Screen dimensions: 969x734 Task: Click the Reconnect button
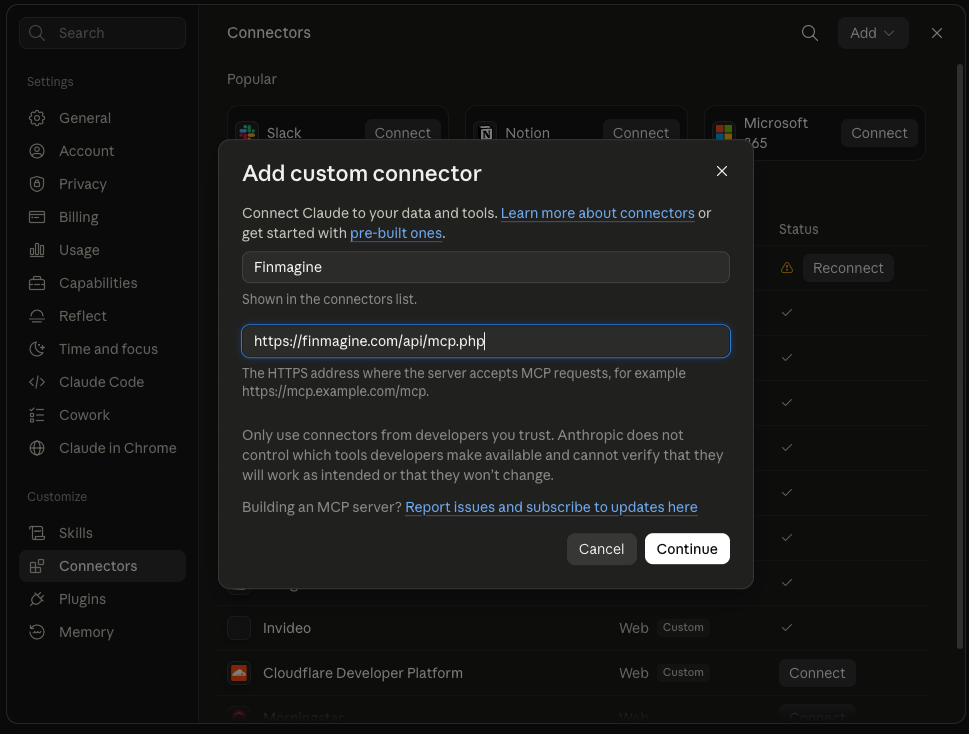pyautogui.click(x=848, y=268)
